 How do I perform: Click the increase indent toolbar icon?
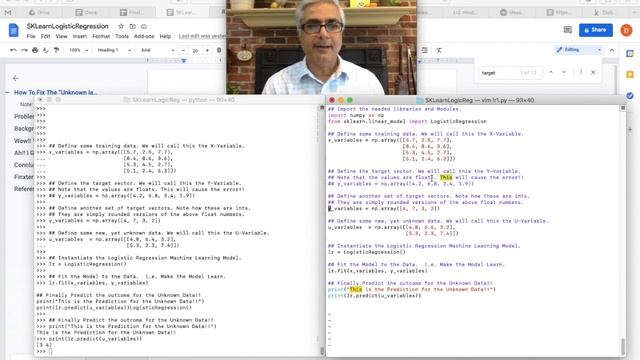tap(424, 50)
